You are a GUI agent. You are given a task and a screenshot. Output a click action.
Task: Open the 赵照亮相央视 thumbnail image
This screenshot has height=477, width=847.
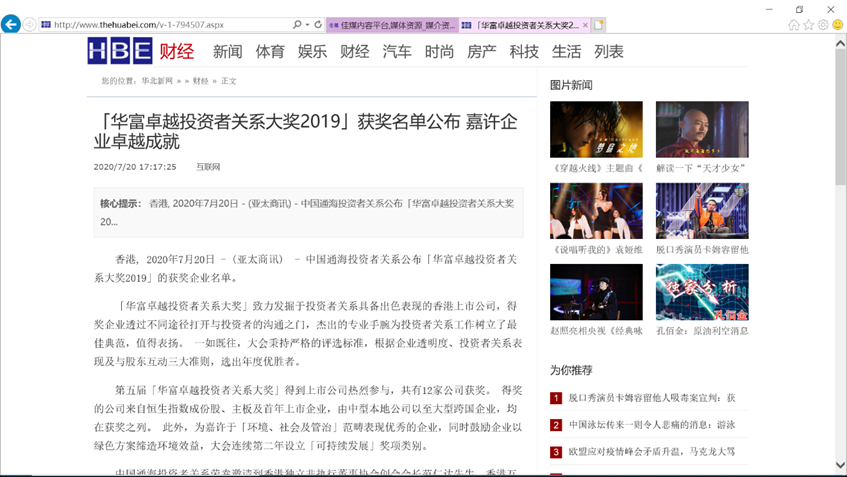[x=596, y=292]
